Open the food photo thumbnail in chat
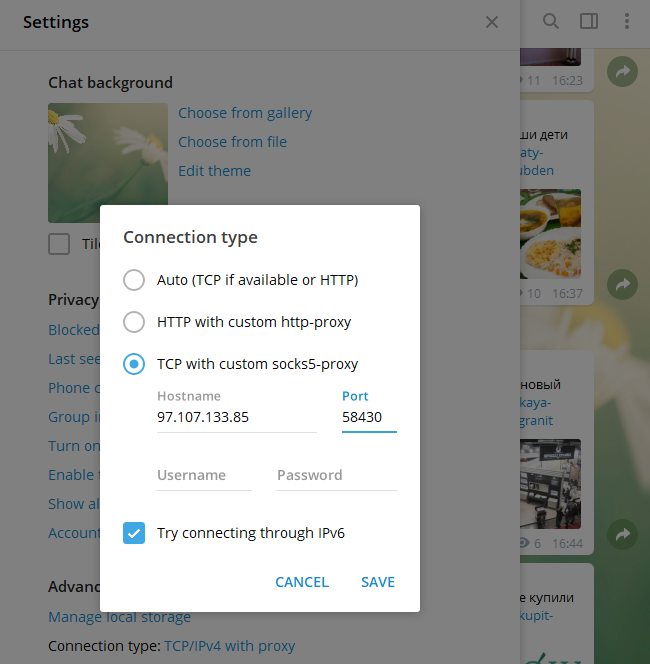This screenshot has width=650, height=664. point(550,234)
